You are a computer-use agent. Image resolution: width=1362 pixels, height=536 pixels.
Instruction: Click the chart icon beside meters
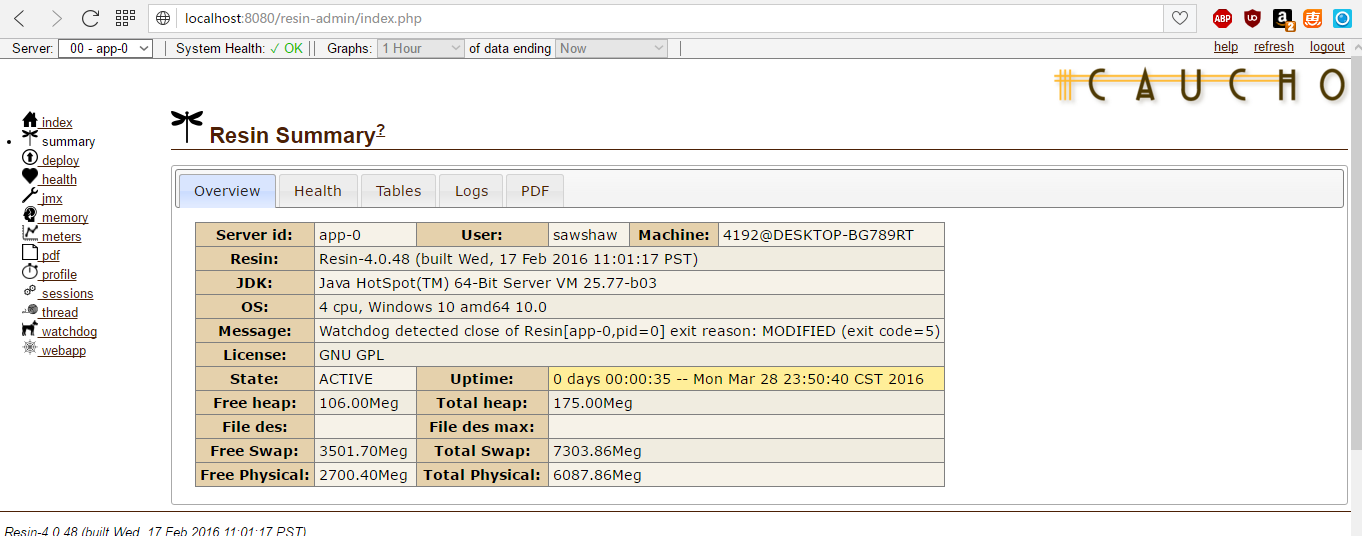(x=30, y=234)
